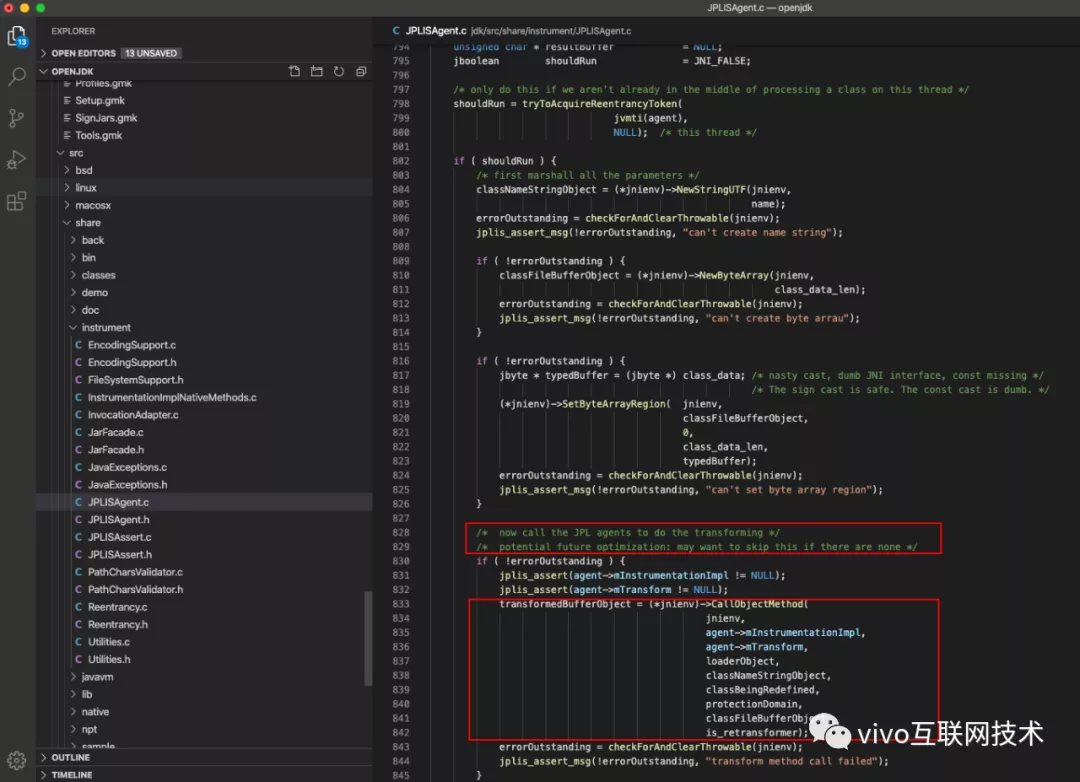Open JPLISAssert.c file
Image resolution: width=1080 pixels, height=782 pixels.
(x=119, y=537)
